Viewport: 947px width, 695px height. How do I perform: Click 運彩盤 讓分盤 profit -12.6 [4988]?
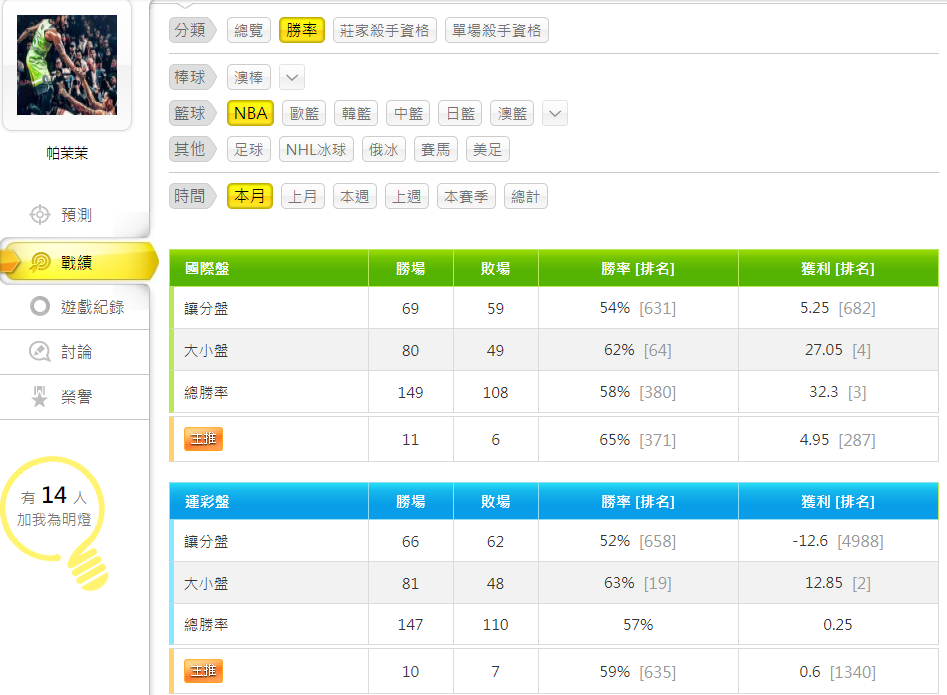coord(838,541)
